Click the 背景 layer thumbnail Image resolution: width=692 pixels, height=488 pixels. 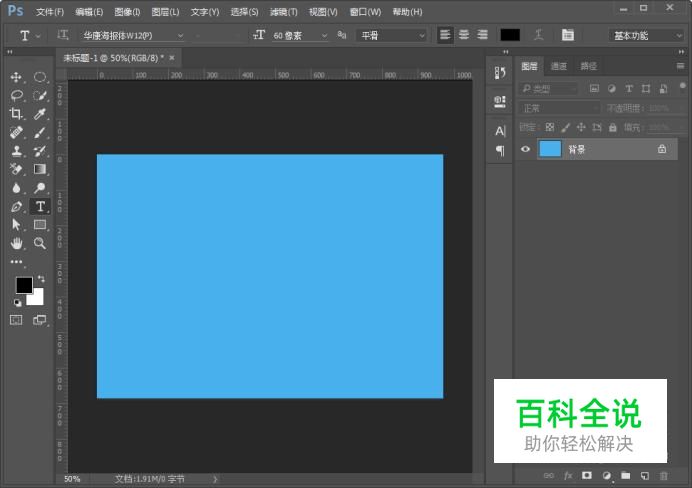550,149
